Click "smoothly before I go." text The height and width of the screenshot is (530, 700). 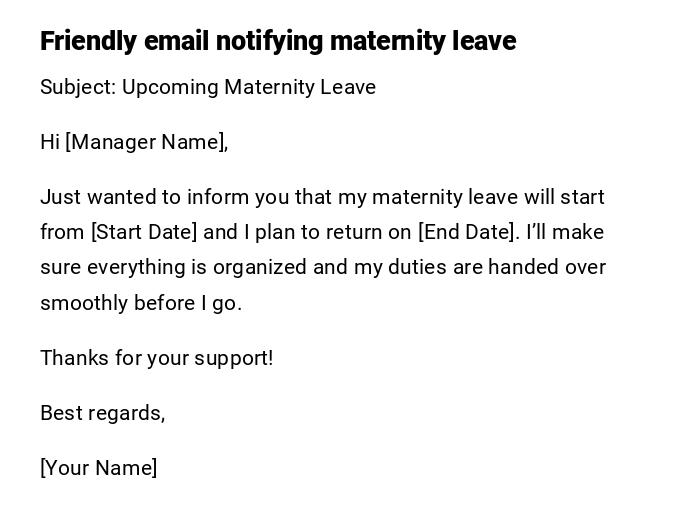tap(141, 303)
